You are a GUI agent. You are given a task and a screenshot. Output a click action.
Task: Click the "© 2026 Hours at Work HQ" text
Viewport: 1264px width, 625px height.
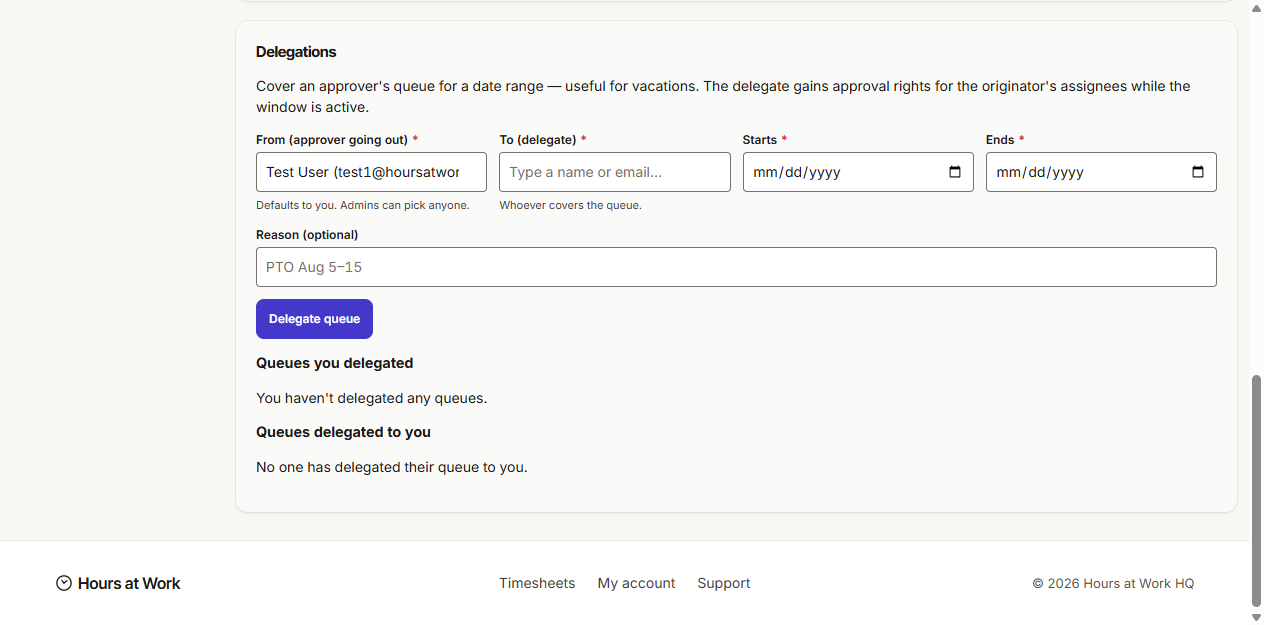tap(1113, 583)
